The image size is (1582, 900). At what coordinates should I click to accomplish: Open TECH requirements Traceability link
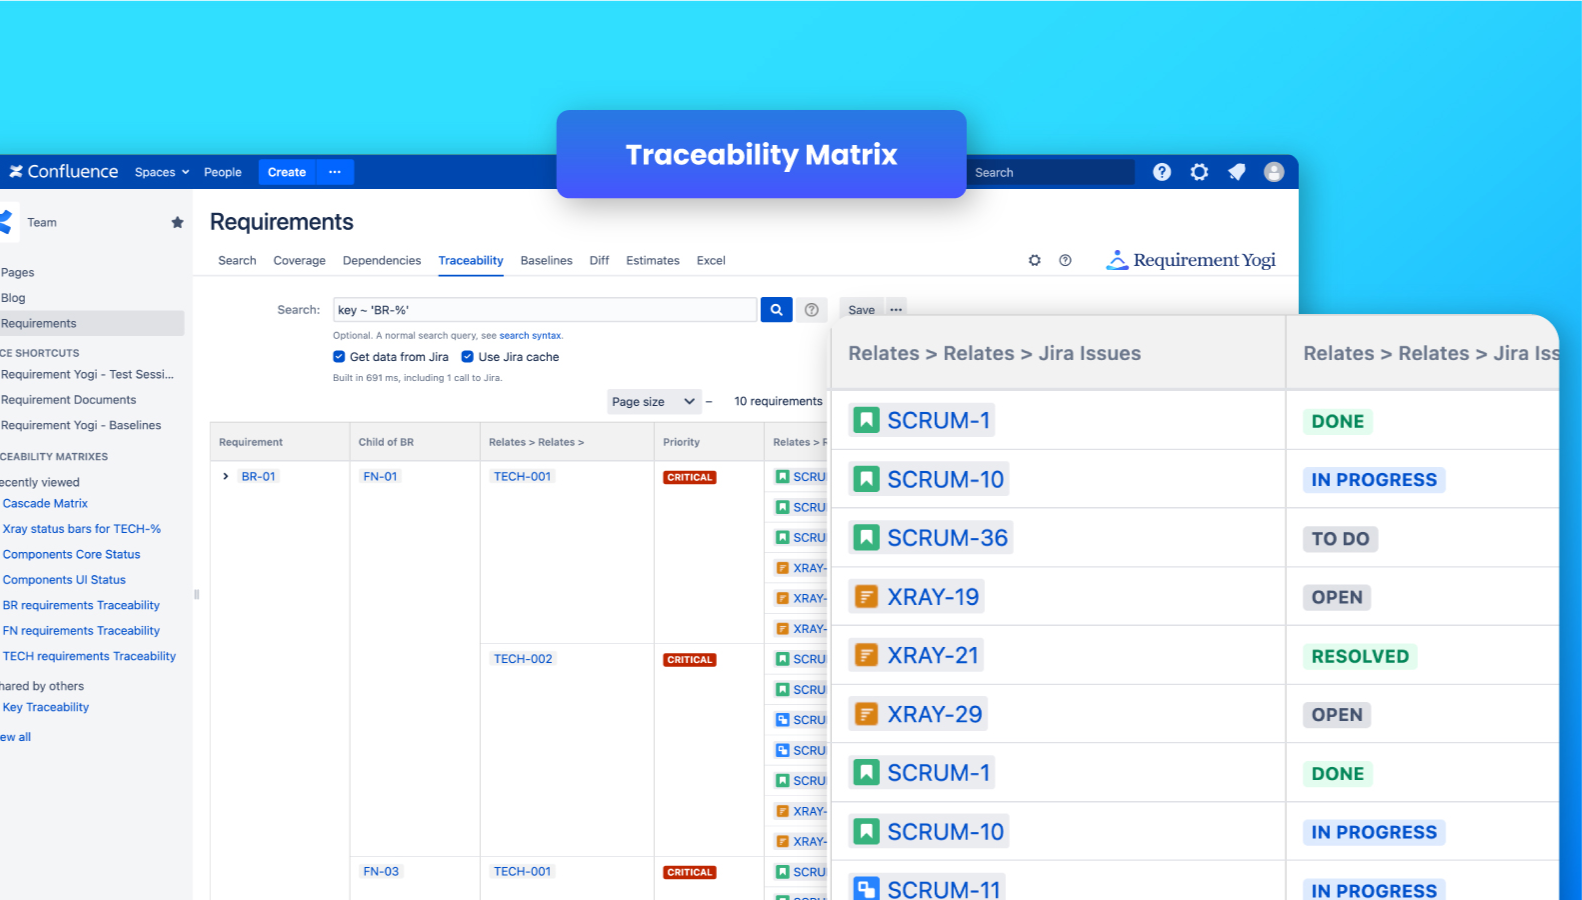pyautogui.click(x=89, y=656)
